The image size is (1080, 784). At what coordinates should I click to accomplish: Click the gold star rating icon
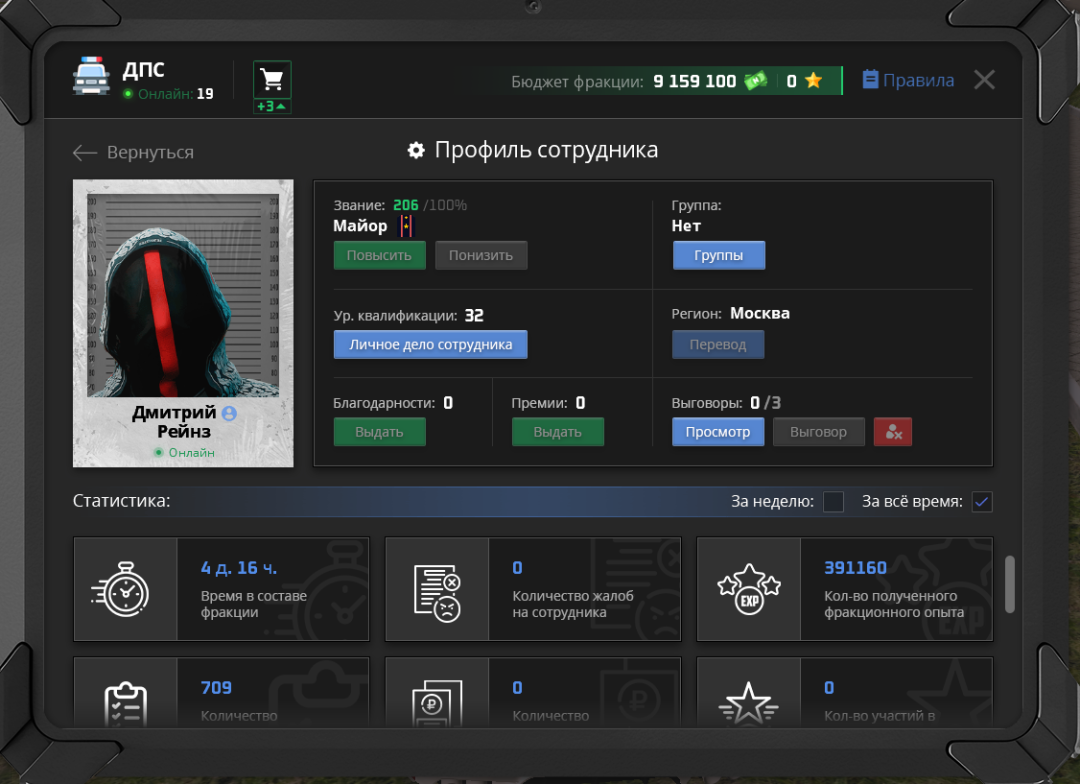tap(813, 81)
